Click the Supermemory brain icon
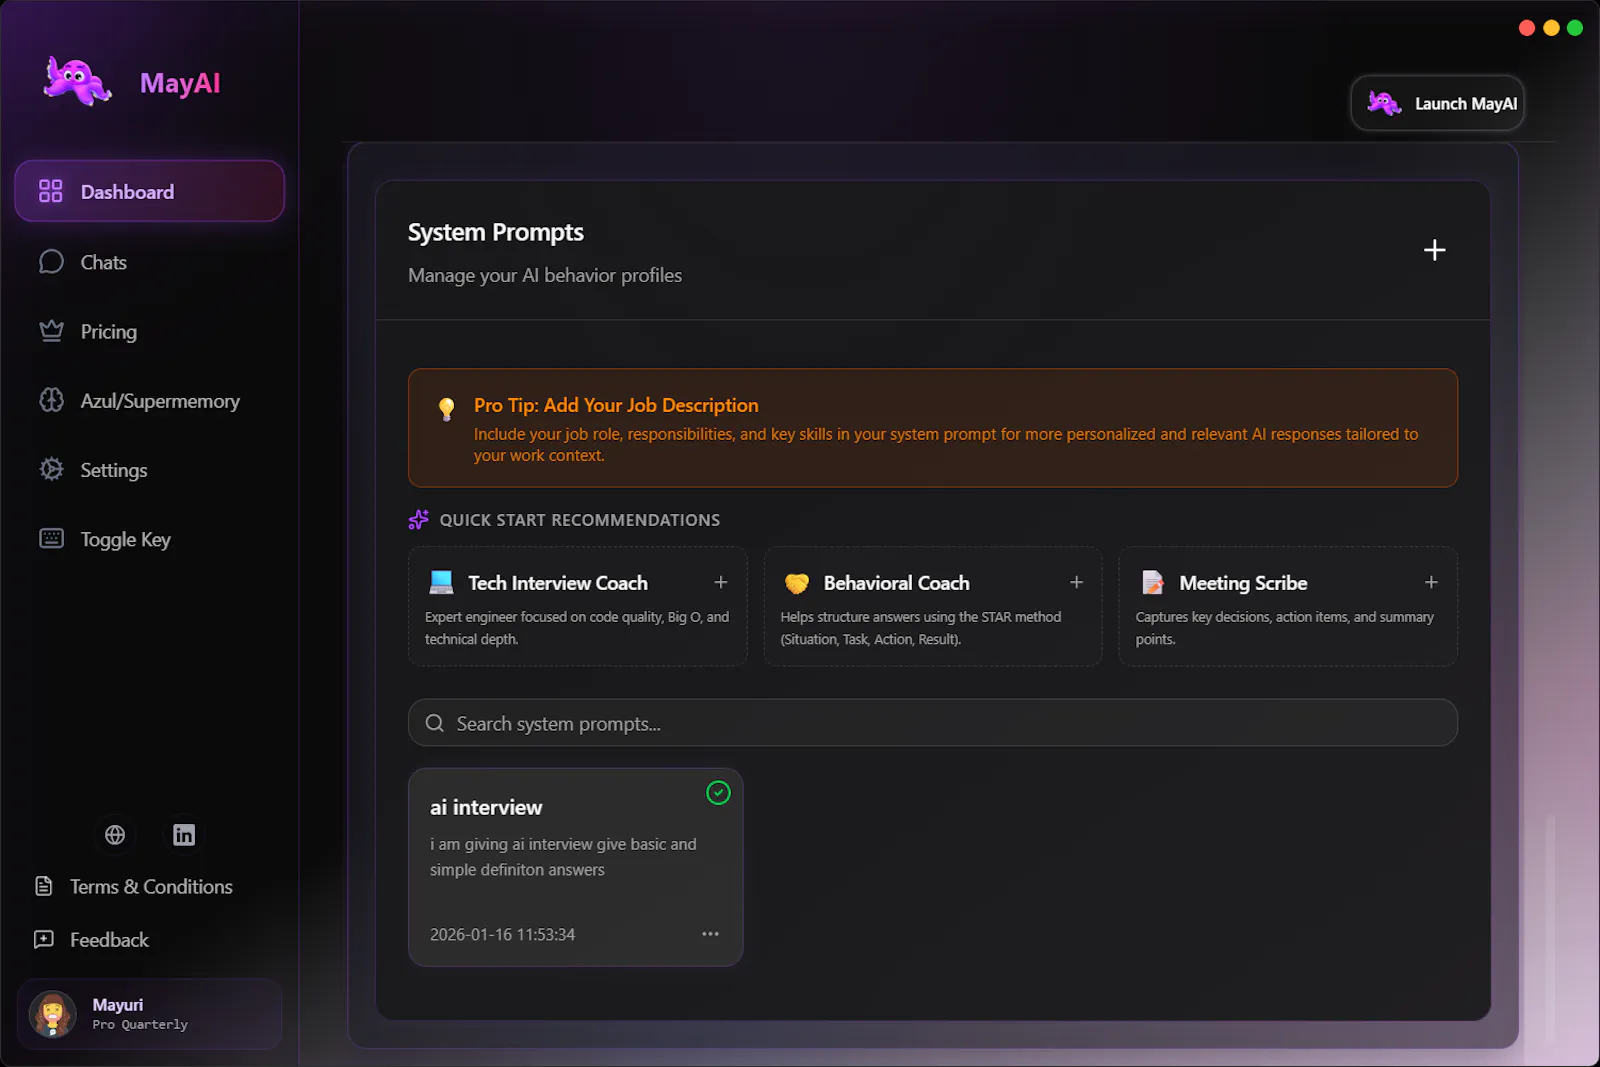Viewport: 1600px width, 1067px height. click(x=51, y=400)
